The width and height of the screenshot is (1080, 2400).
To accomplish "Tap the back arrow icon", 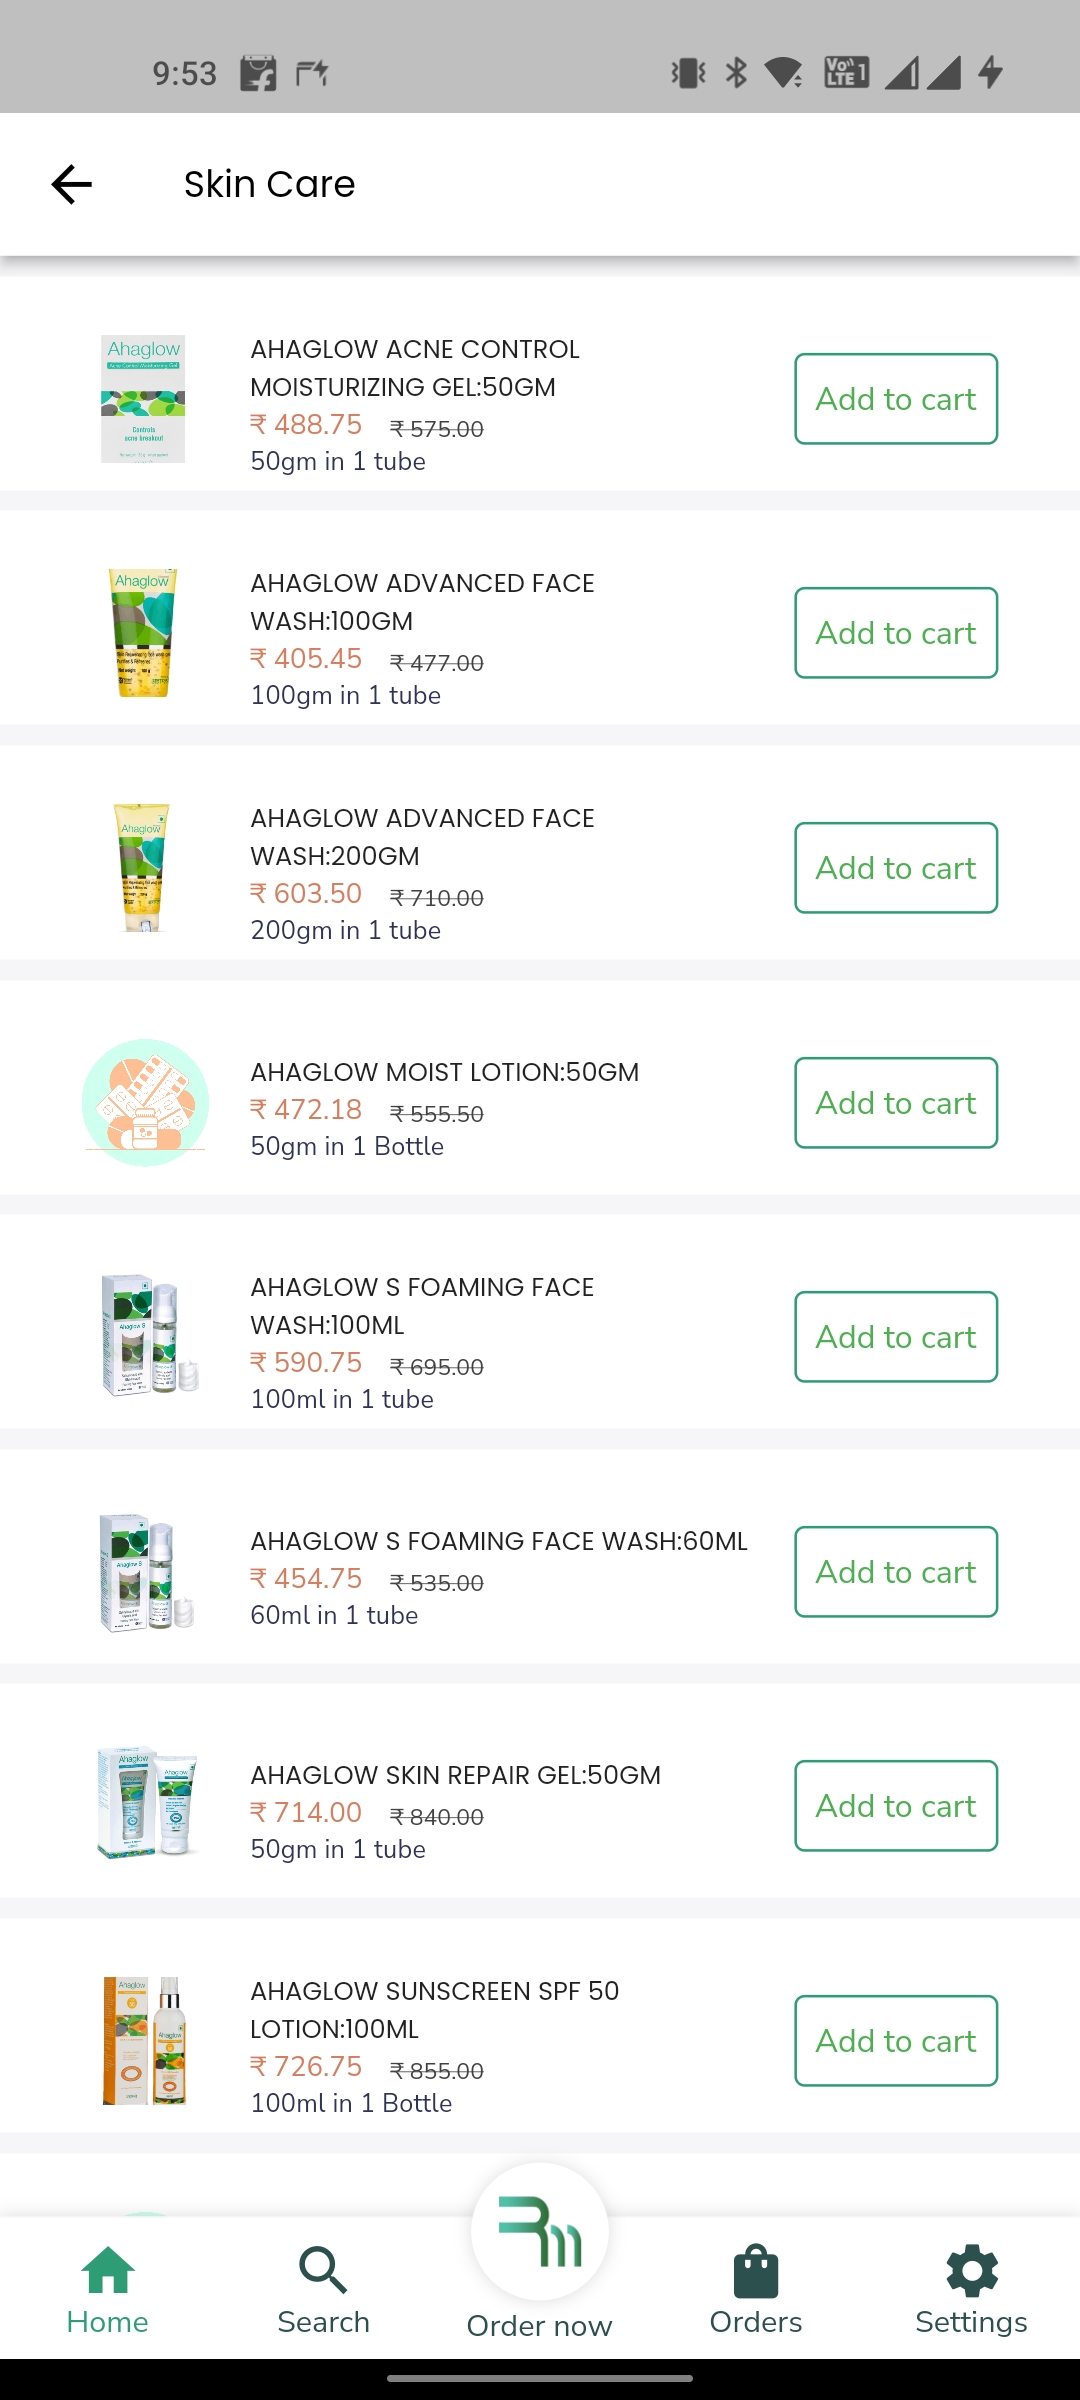I will pos(71,184).
